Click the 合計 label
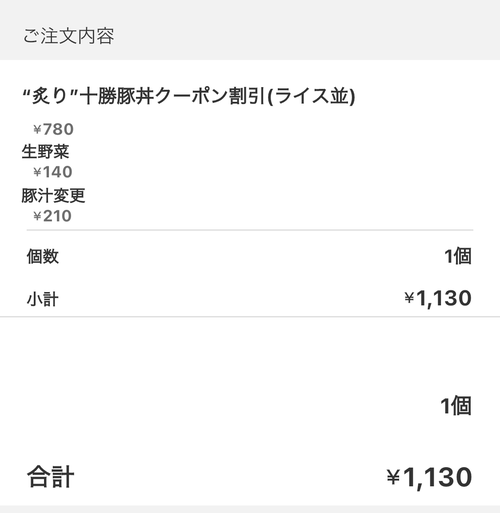Screen dimensions: 500x513 [50, 477]
